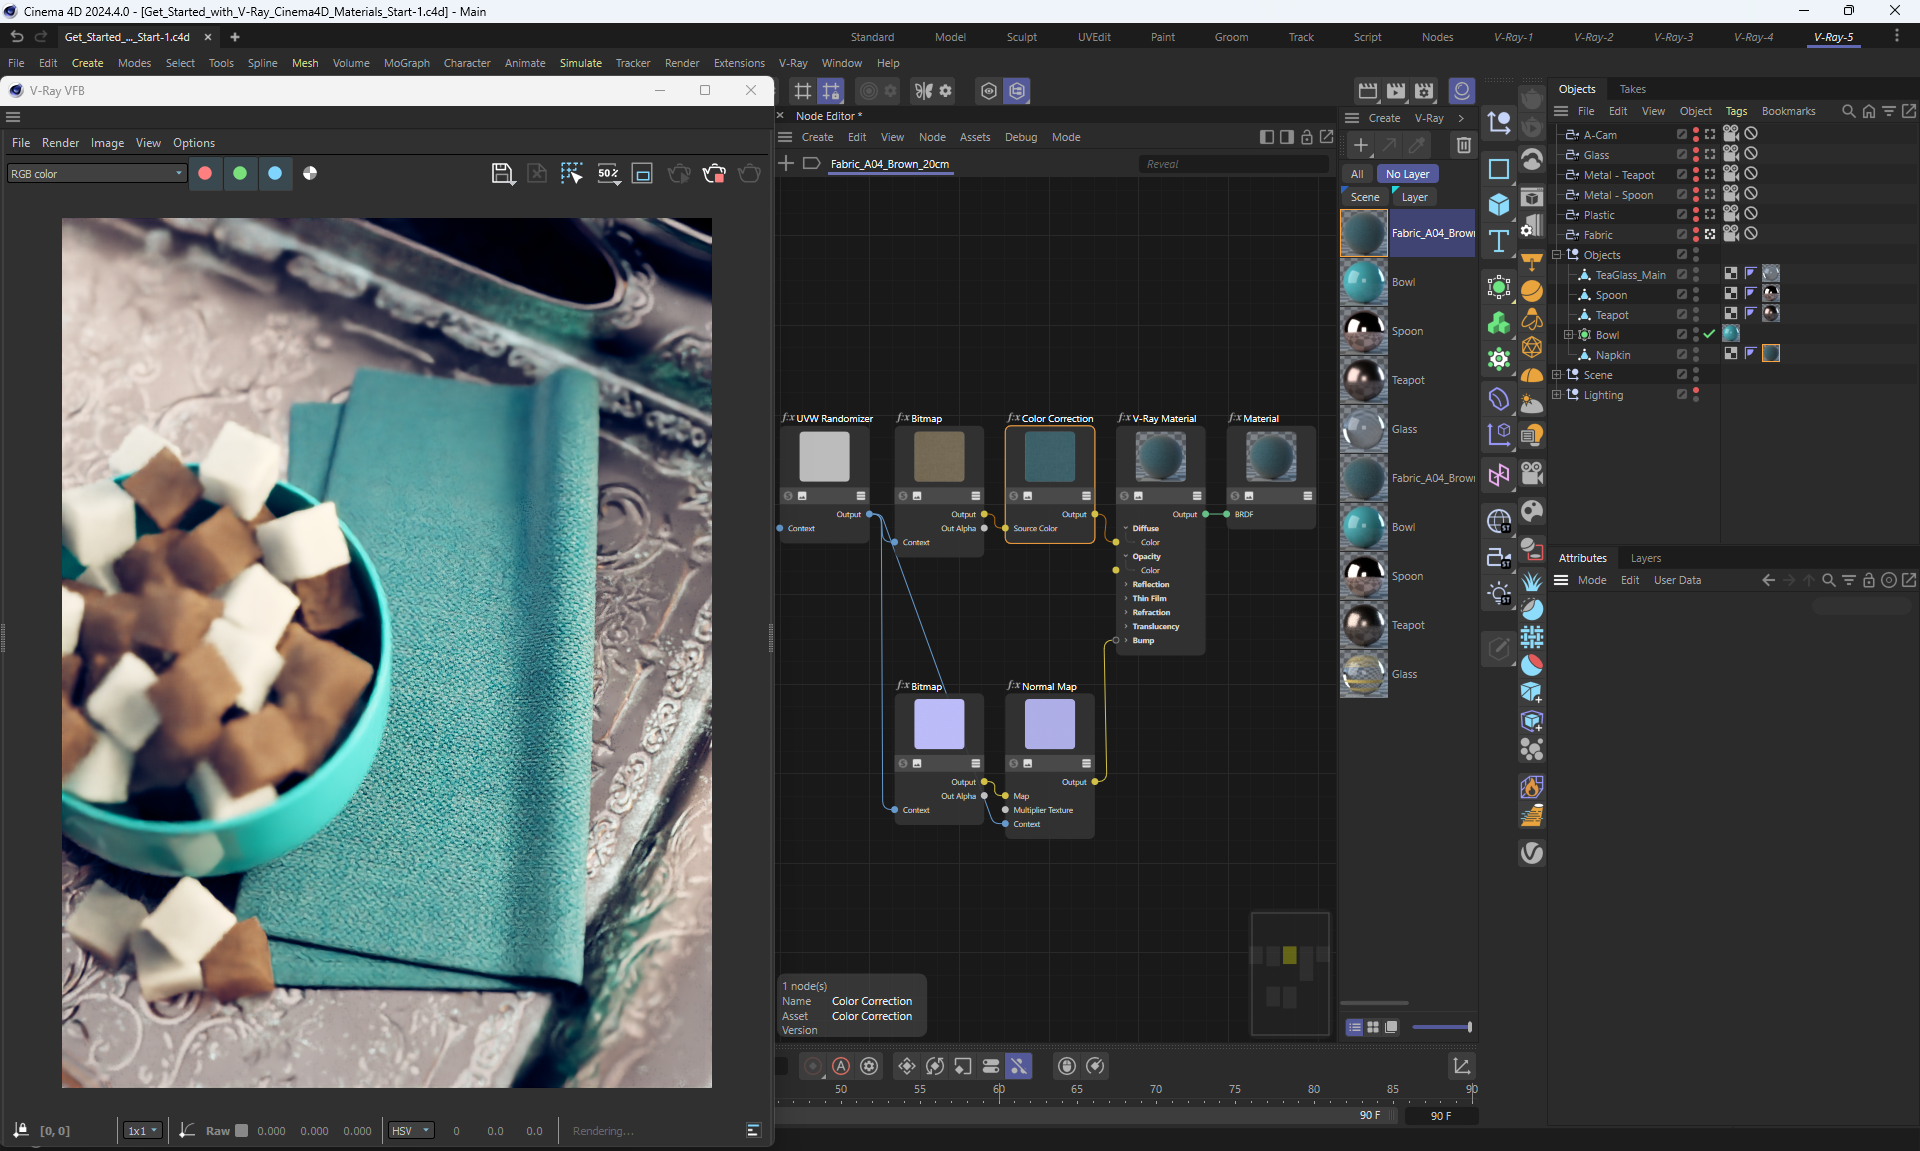Expand the Lighting group in Objects
The image size is (1920, 1151).
tap(1556, 395)
